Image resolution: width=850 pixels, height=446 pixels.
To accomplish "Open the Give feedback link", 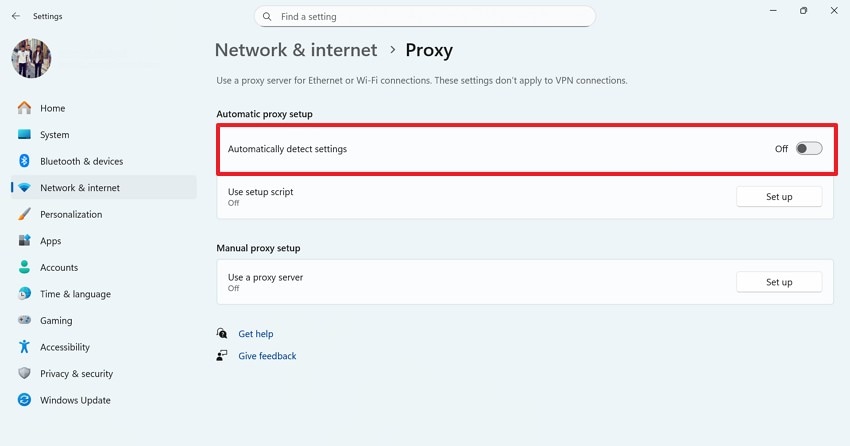I will (267, 356).
